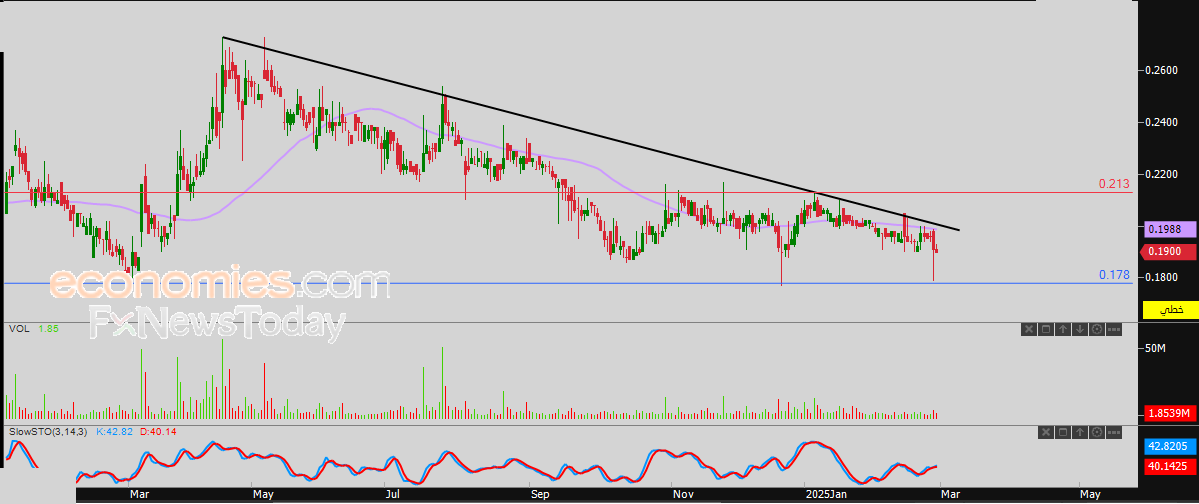Viewport: 1199px width, 504px height.
Task: Maximize the SlowSTO indicator panel
Action: click(x=1063, y=432)
